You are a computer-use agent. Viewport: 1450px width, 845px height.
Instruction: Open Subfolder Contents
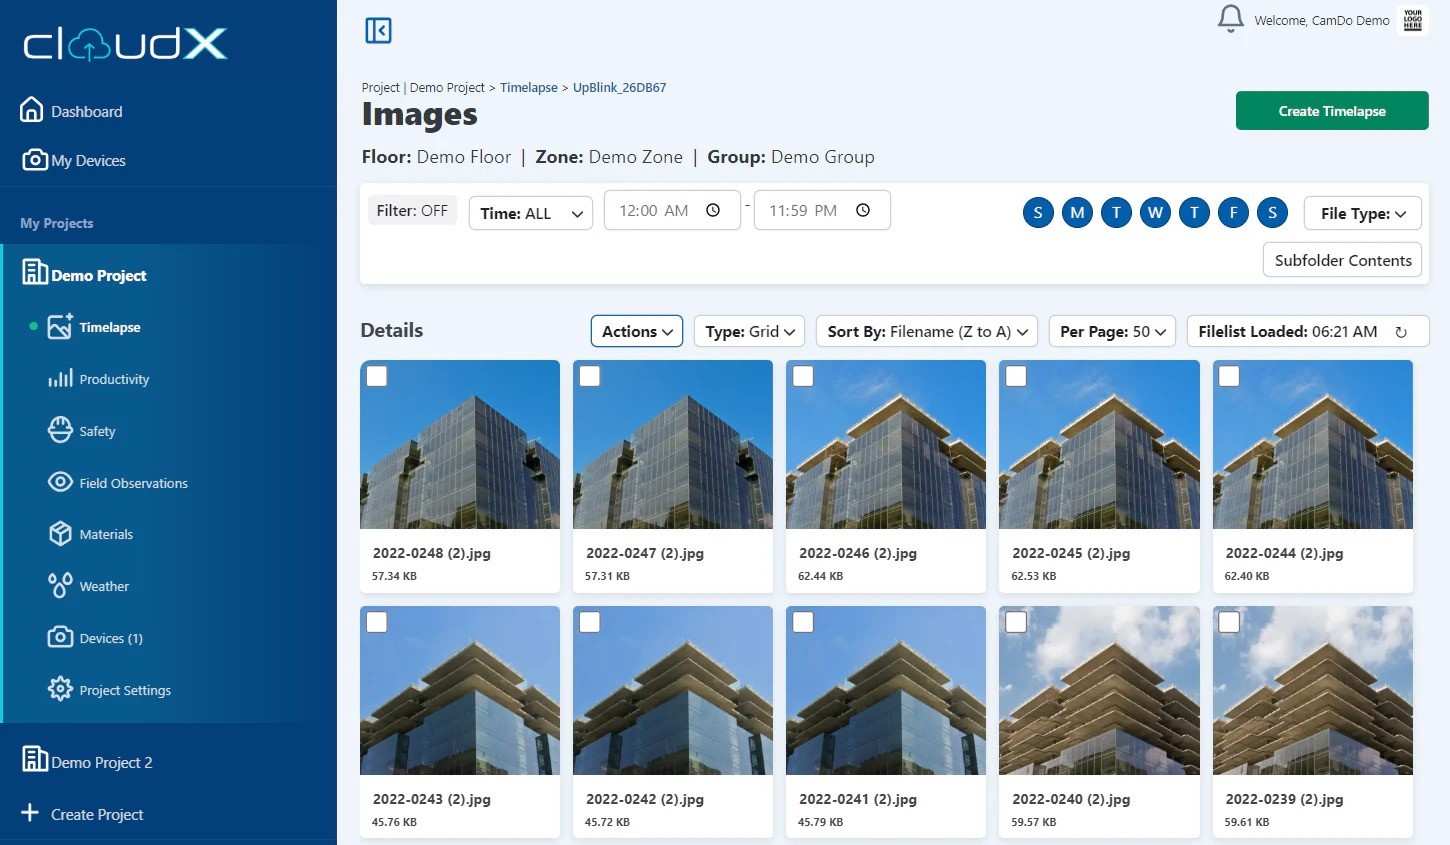1342,259
